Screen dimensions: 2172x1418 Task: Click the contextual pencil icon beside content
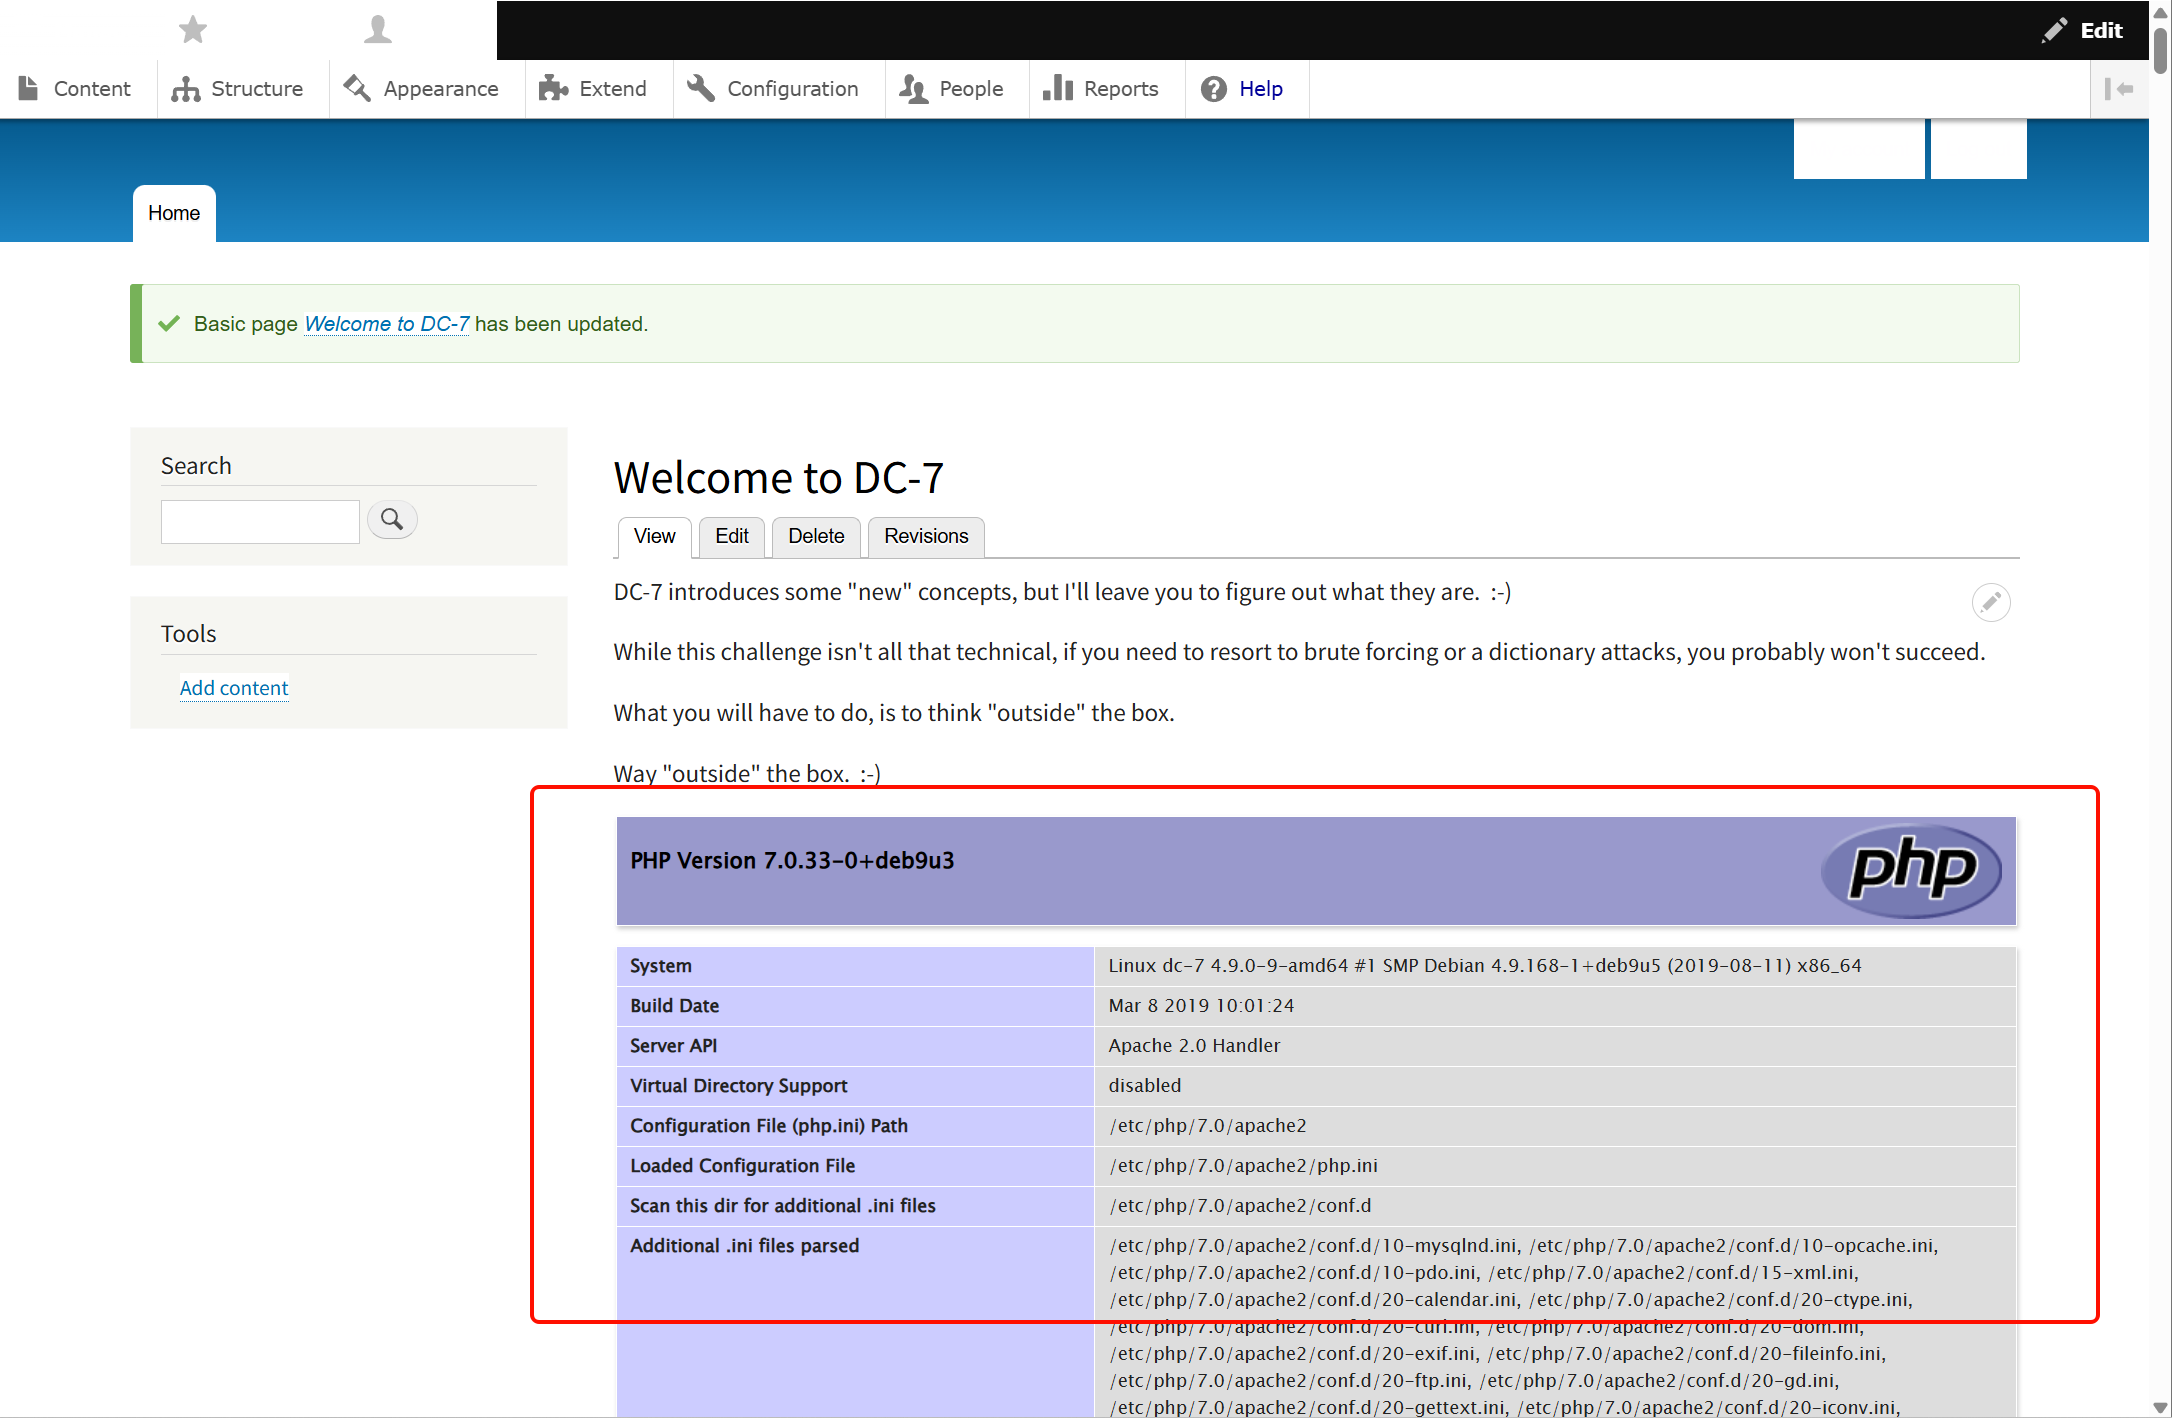(x=1990, y=602)
